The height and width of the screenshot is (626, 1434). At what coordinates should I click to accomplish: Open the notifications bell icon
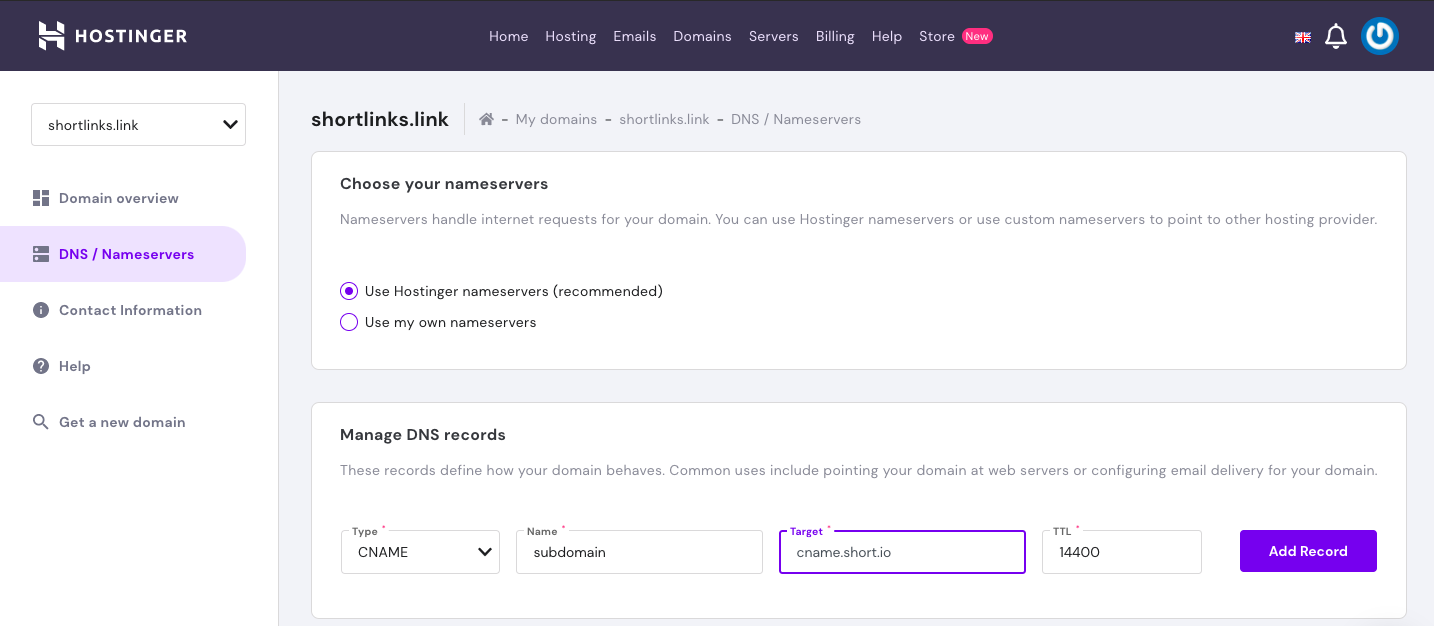(1336, 37)
